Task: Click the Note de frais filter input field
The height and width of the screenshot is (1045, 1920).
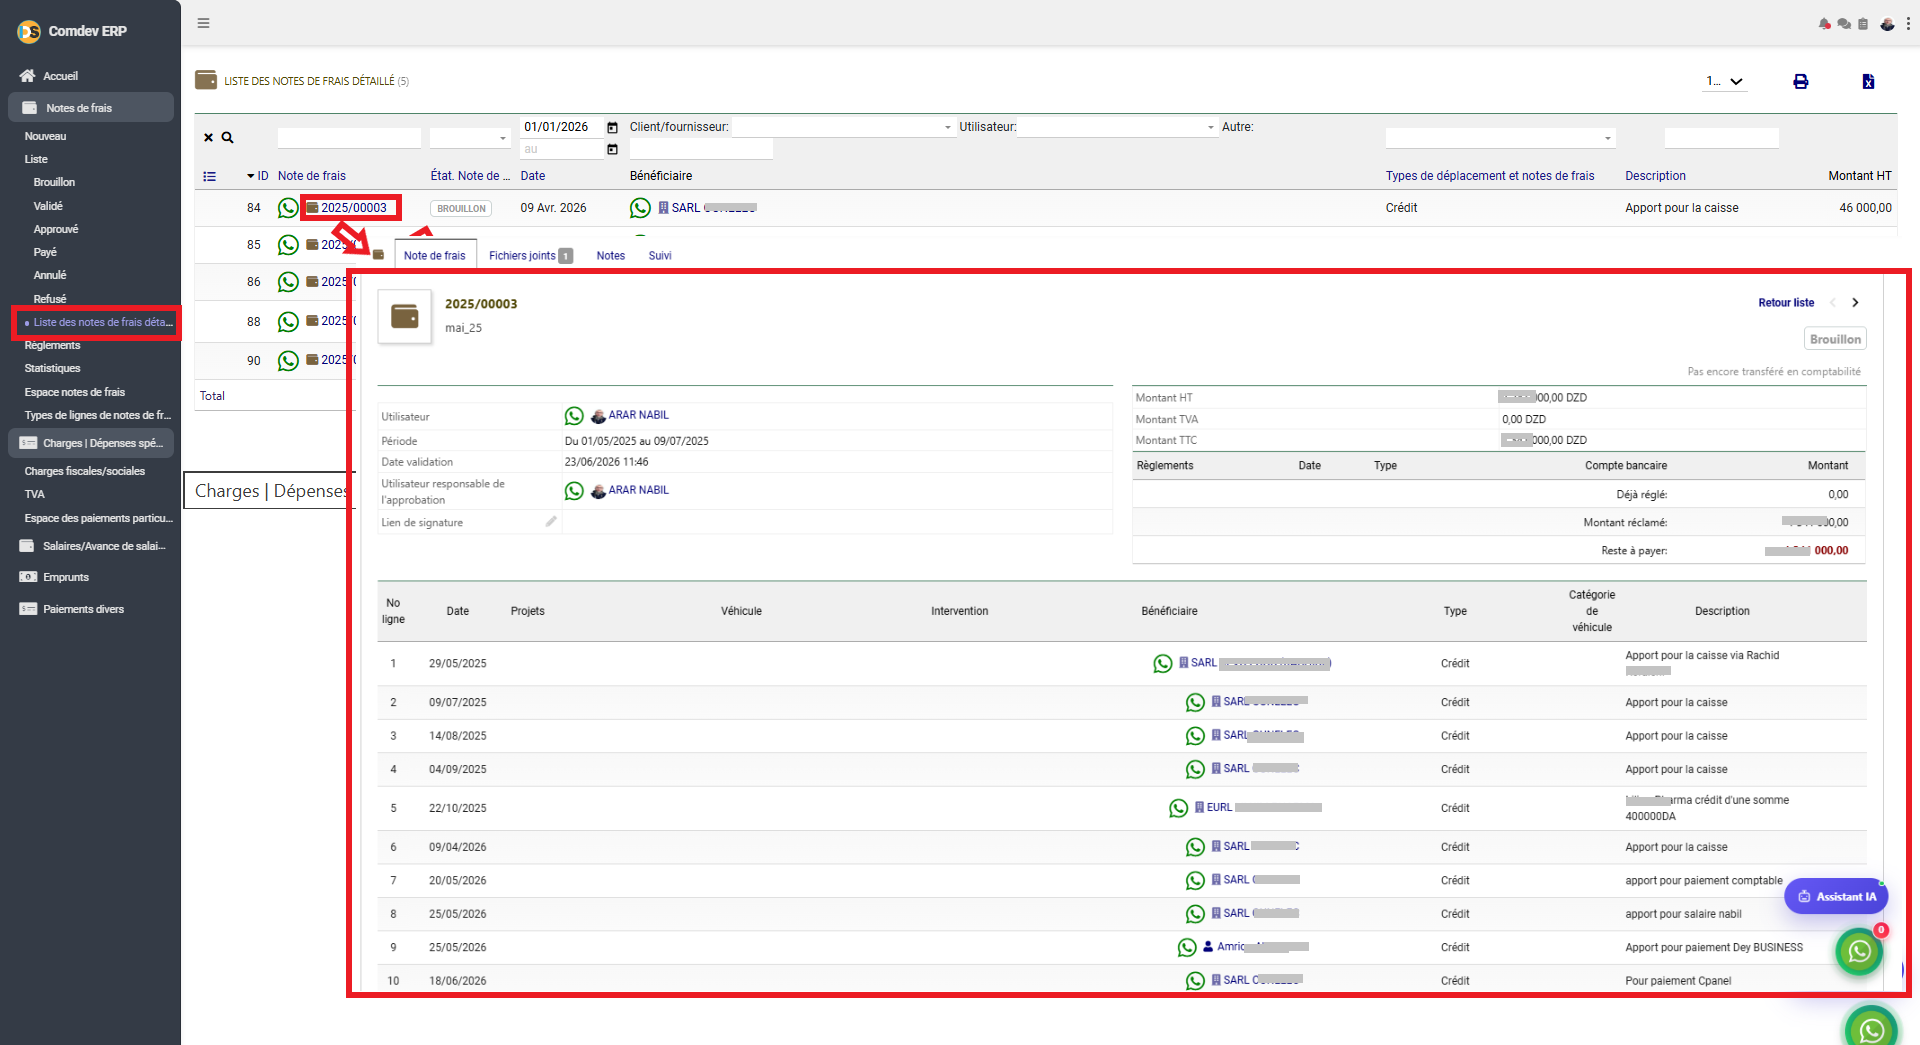Action: click(349, 138)
